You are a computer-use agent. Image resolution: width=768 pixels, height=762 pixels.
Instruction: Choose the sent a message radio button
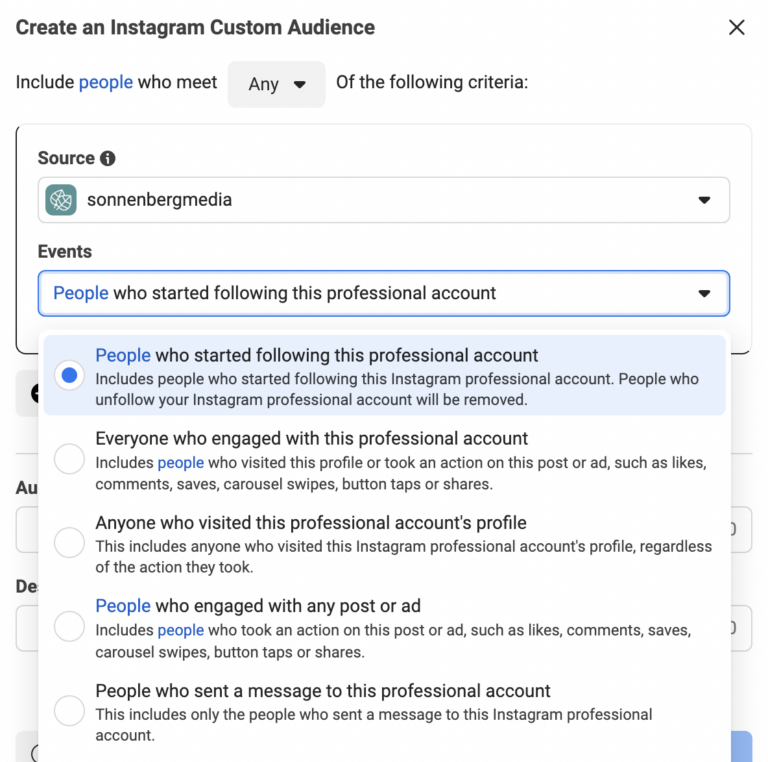[x=69, y=711]
